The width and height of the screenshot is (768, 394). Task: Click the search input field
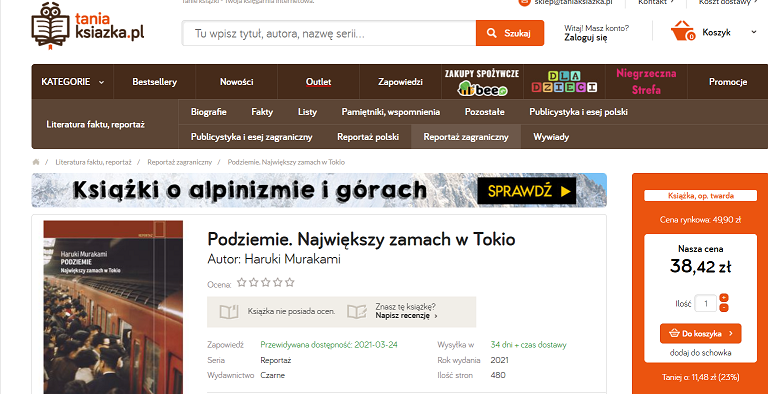click(x=329, y=33)
